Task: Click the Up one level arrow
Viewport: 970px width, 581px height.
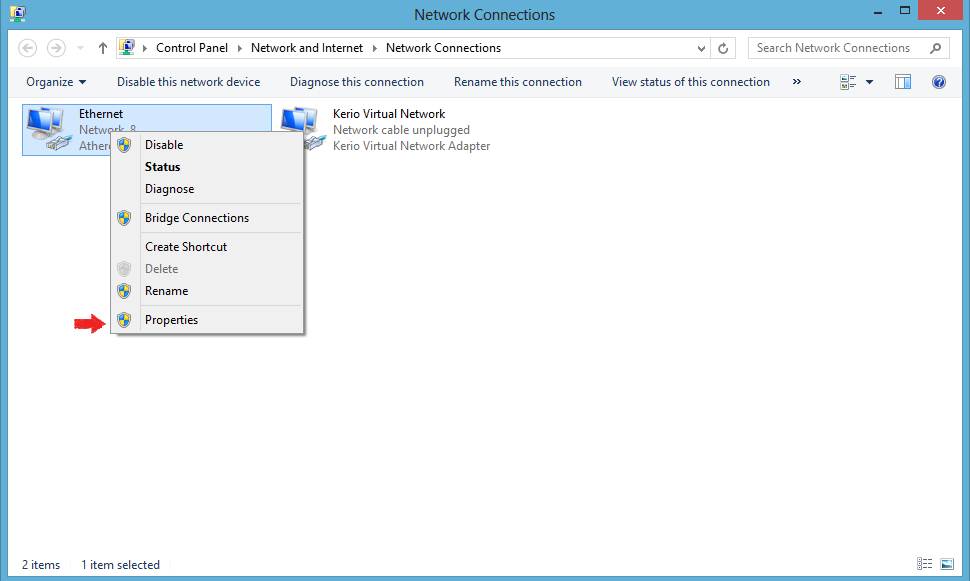Action: click(103, 48)
